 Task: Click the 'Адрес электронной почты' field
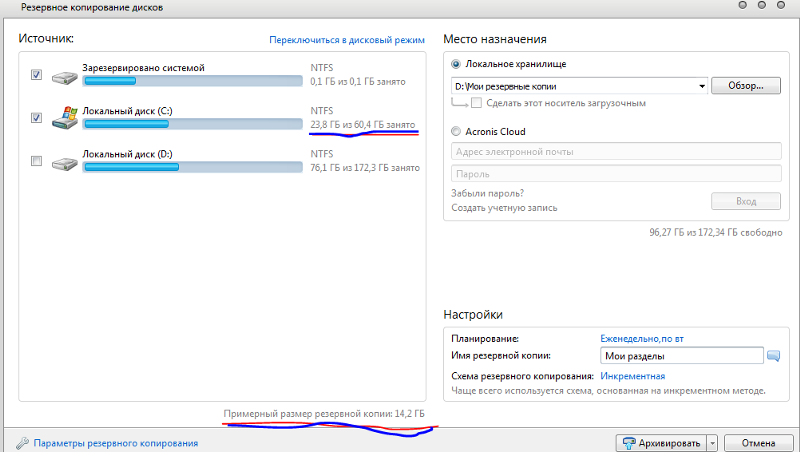pos(616,152)
